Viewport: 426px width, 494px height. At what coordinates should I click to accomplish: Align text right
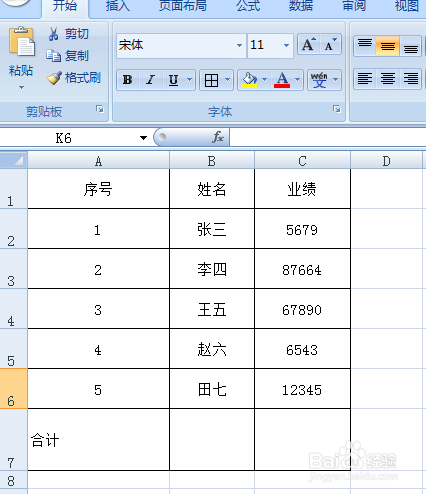point(411,79)
